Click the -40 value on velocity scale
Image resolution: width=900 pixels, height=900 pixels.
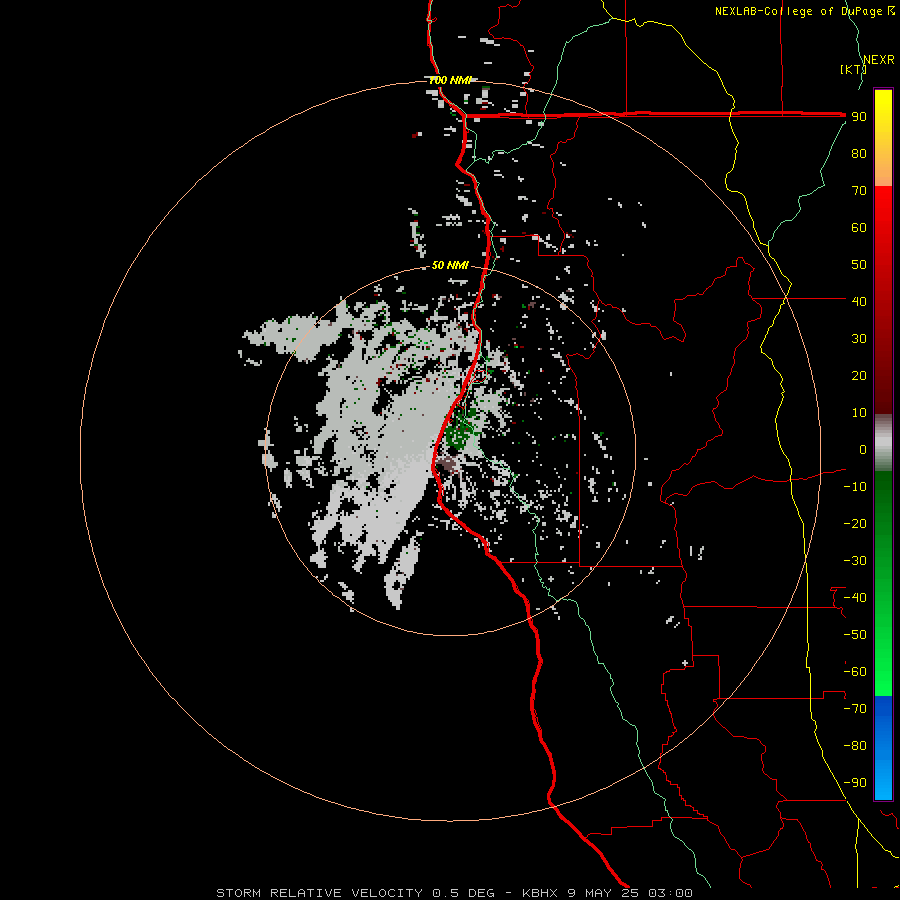[855, 598]
